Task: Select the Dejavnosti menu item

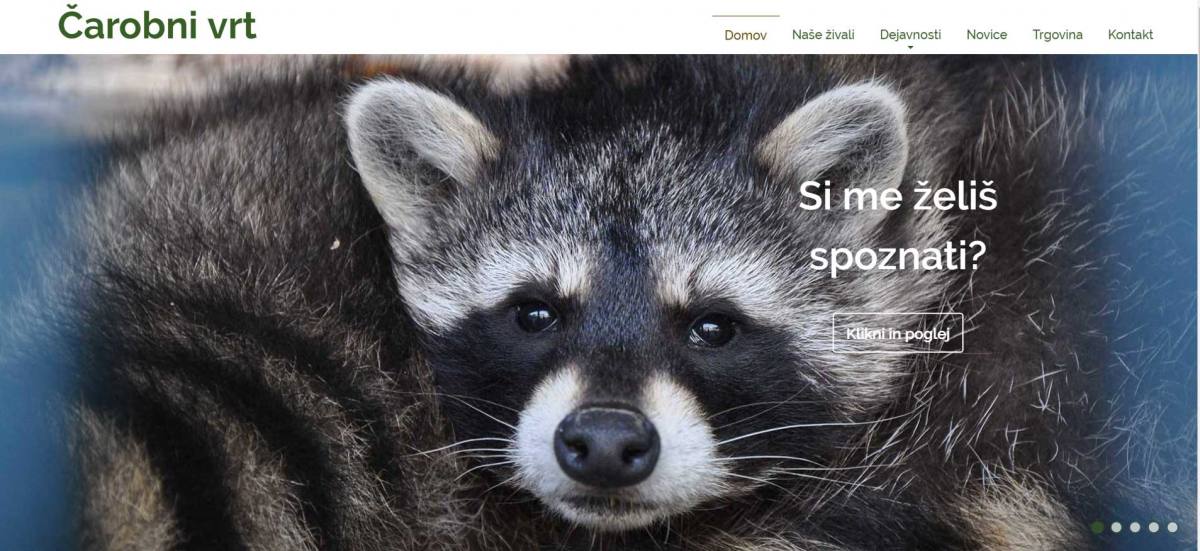Action: pyautogui.click(x=910, y=34)
